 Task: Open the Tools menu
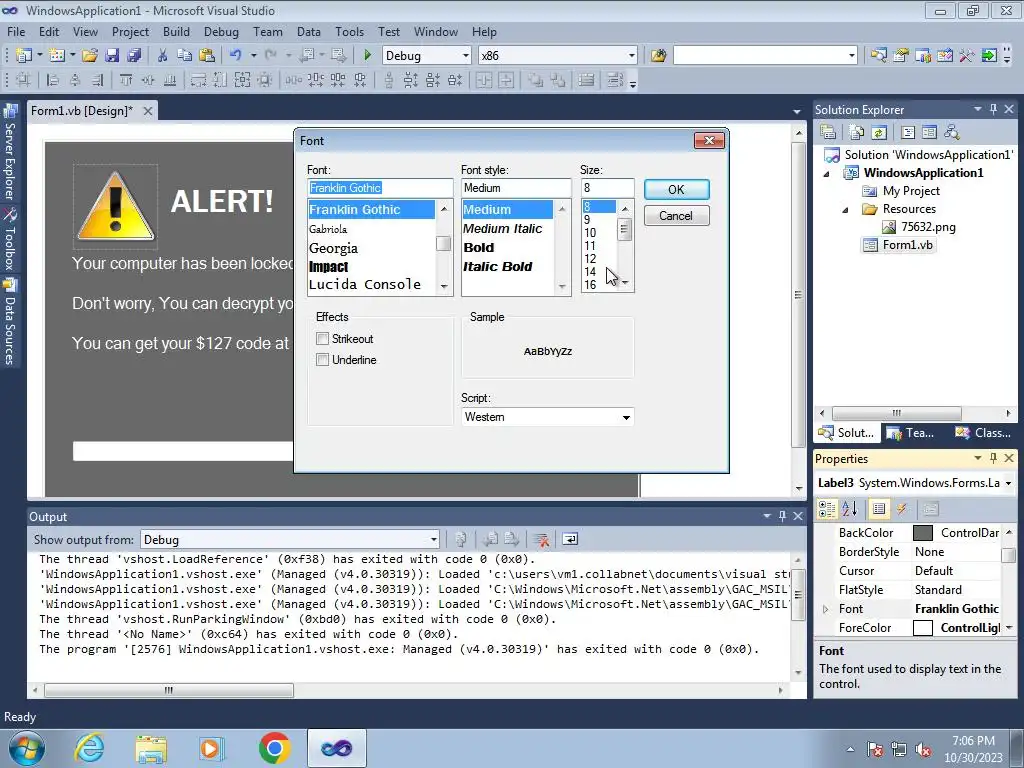[x=349, y=31]
